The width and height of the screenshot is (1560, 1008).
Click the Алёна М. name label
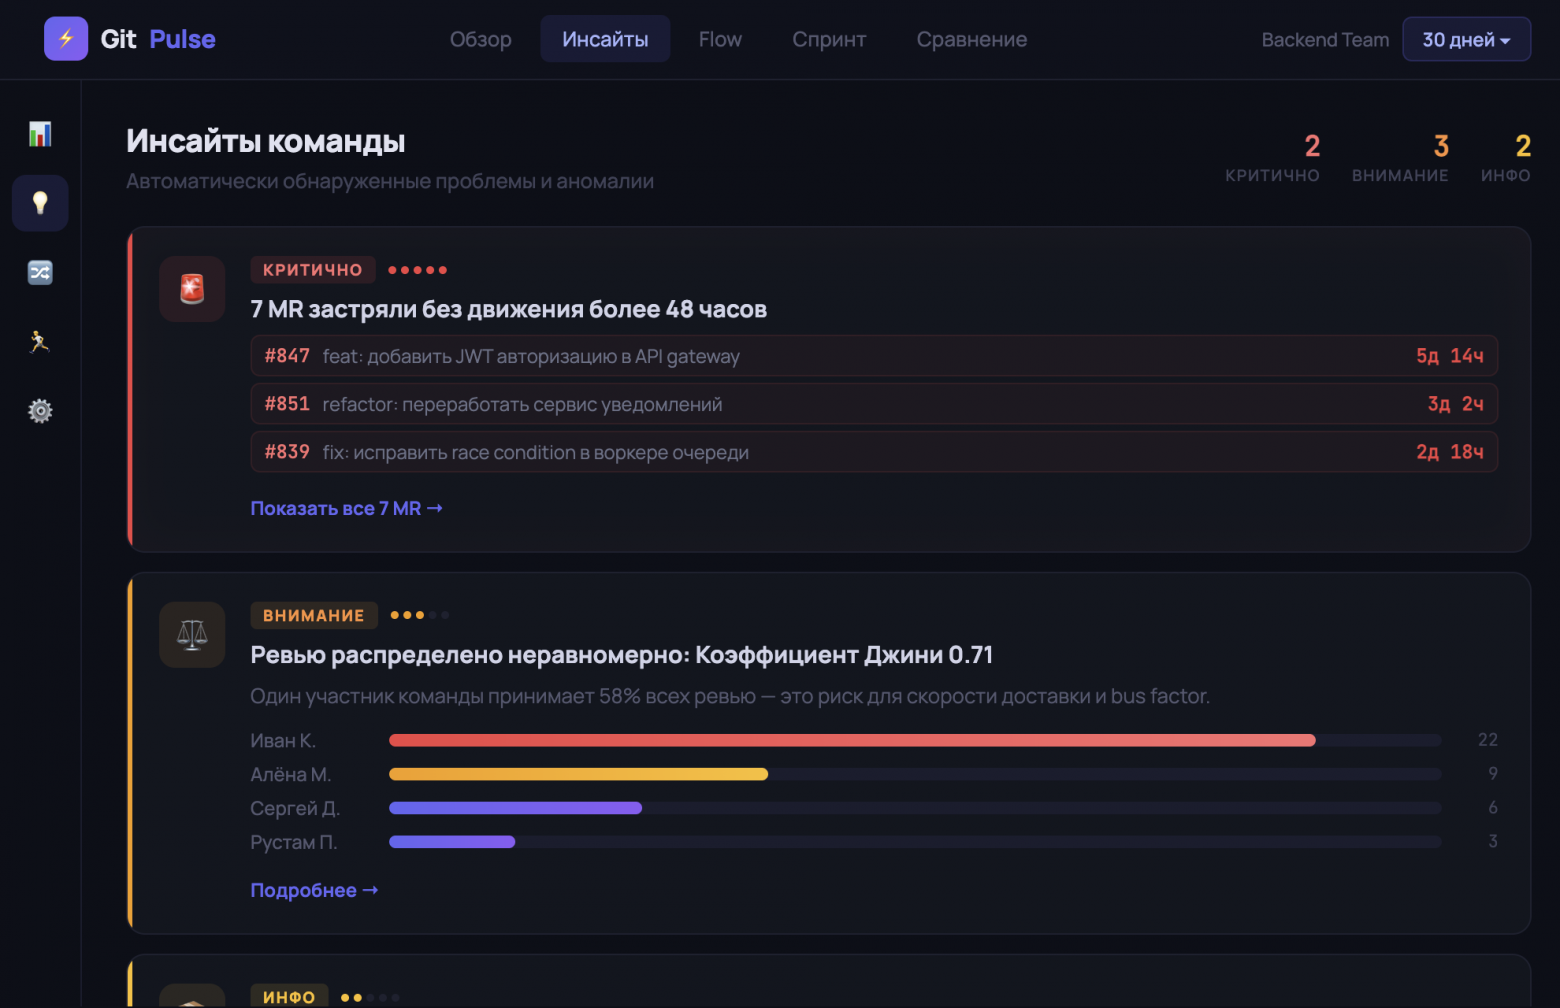coord(291,775)
